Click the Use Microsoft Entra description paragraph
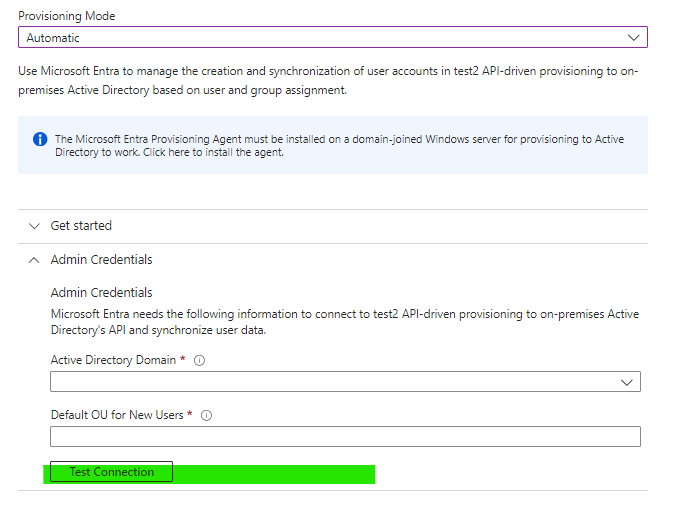Viewport: 692px width, 527px height. [328, 80]
